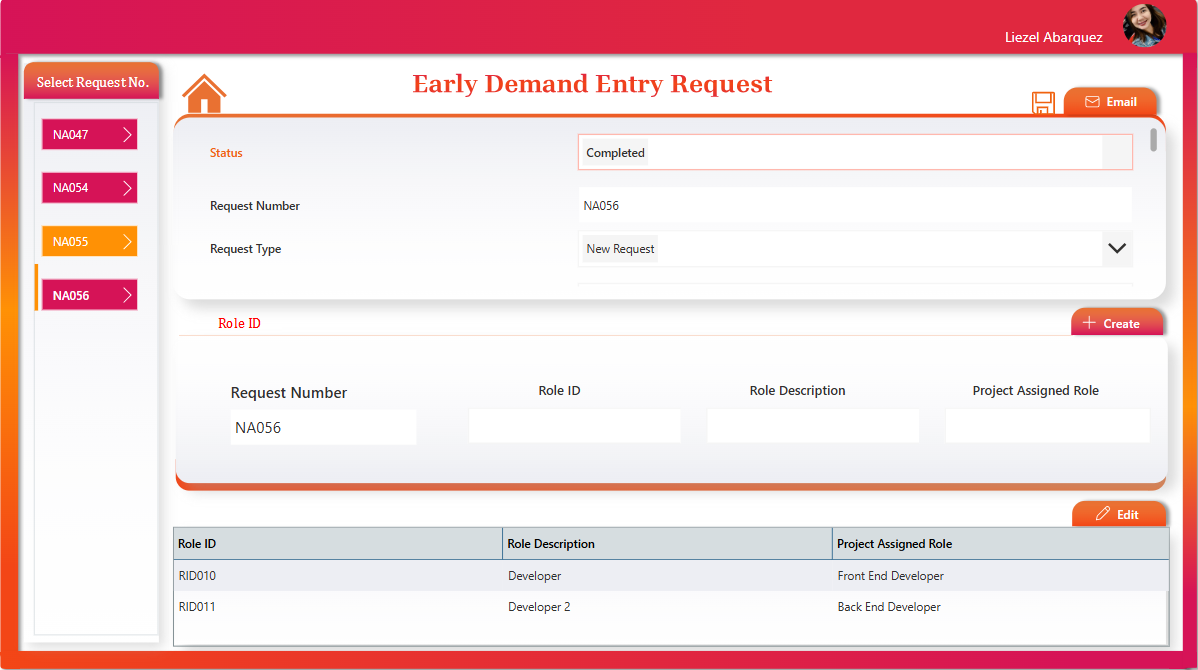
Task: Select highlighted request NA055
Action: (89, 241)
